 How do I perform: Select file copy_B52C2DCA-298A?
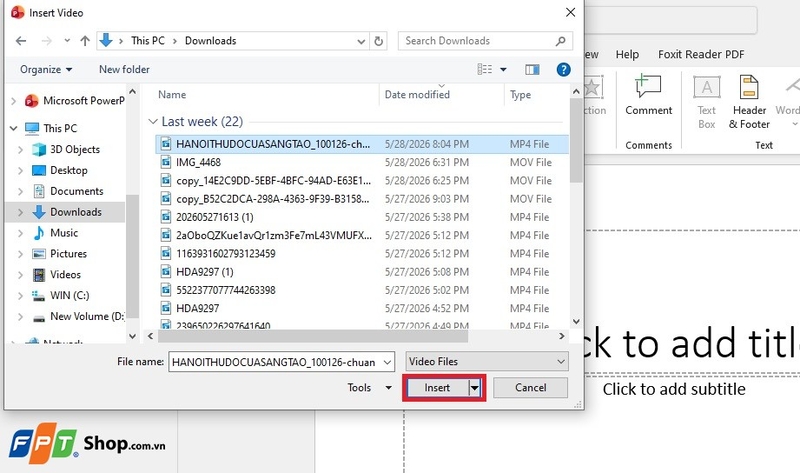[x=362, y=199]
